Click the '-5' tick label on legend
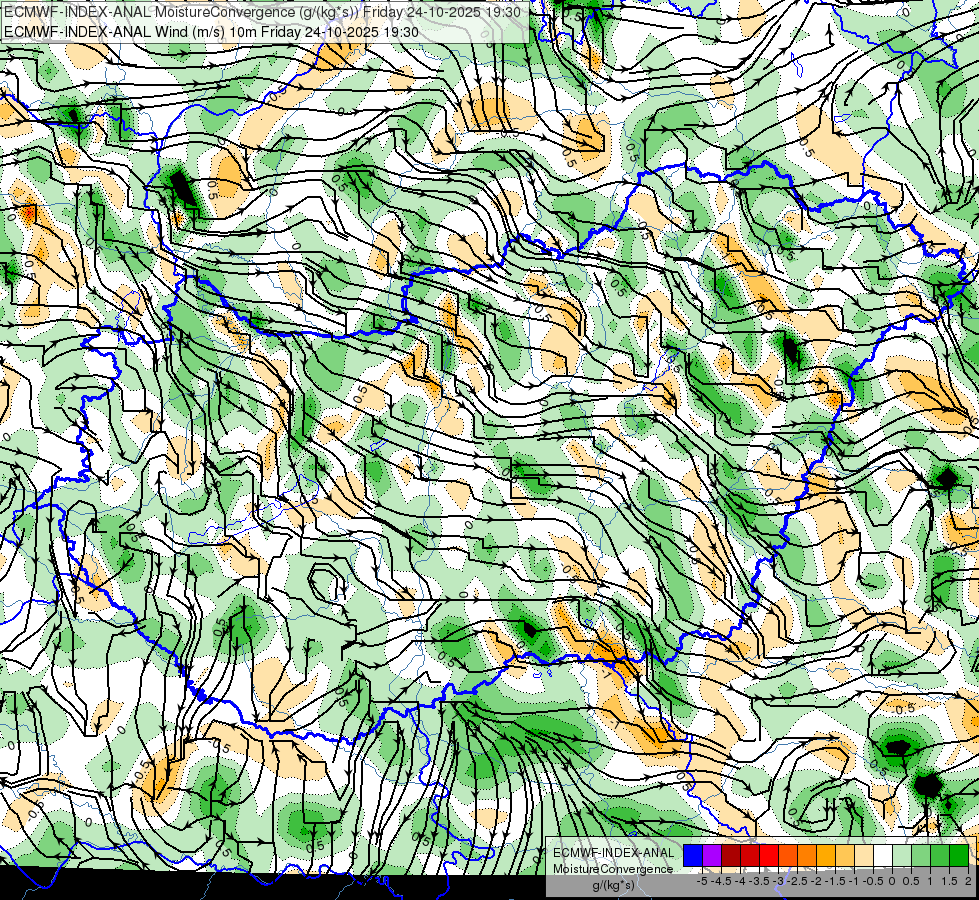 coord(702,881)
